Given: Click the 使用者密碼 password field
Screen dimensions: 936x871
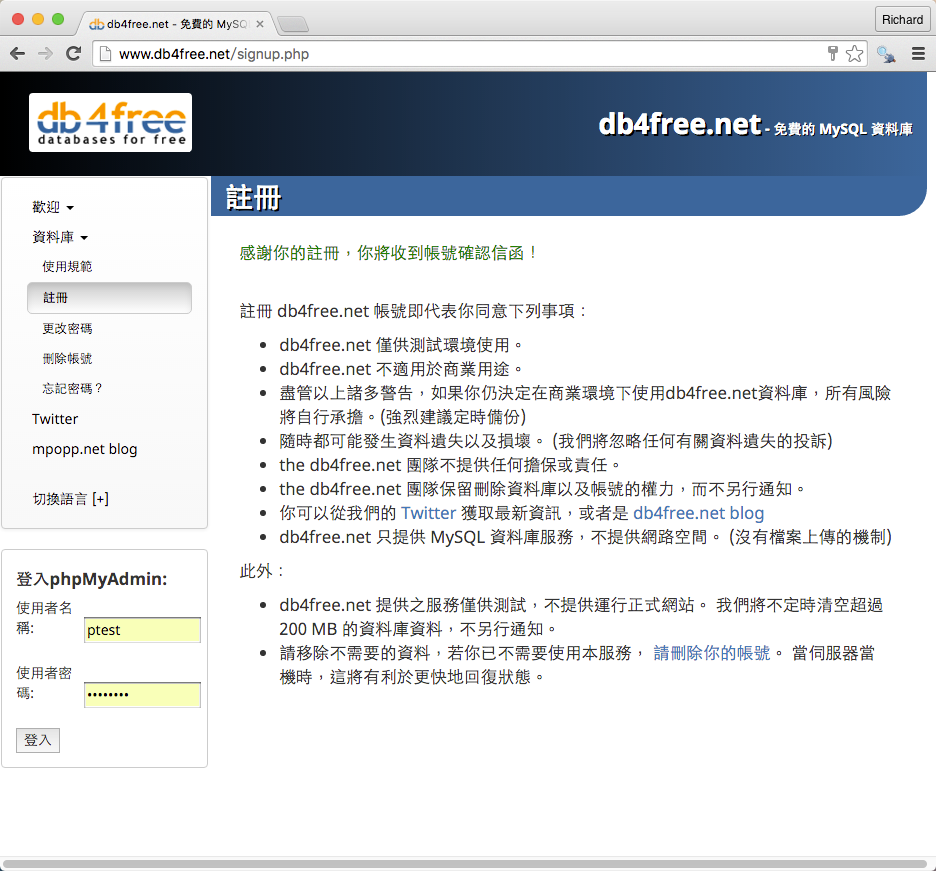Looking at the screenshot, I should 142,695.
